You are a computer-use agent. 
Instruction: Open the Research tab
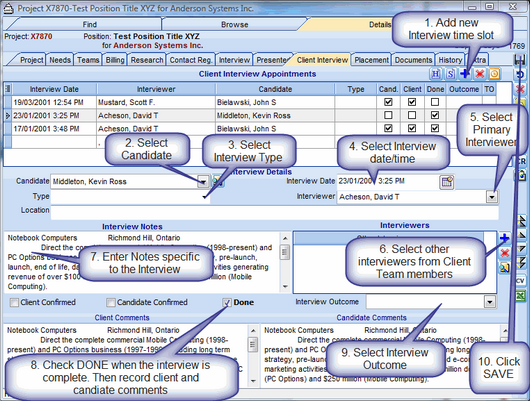pyautogui.click(x=147, y=60)
